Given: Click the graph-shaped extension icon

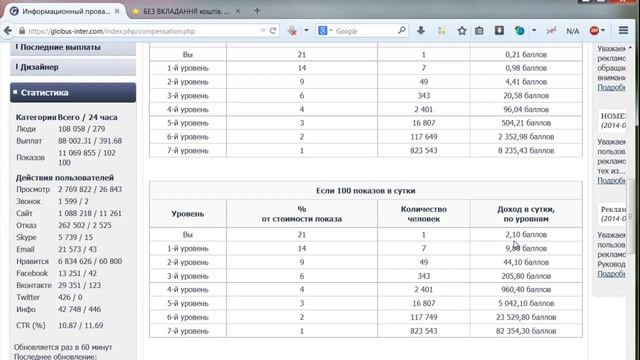Looking at the screenshot, I should click(551, 31).
